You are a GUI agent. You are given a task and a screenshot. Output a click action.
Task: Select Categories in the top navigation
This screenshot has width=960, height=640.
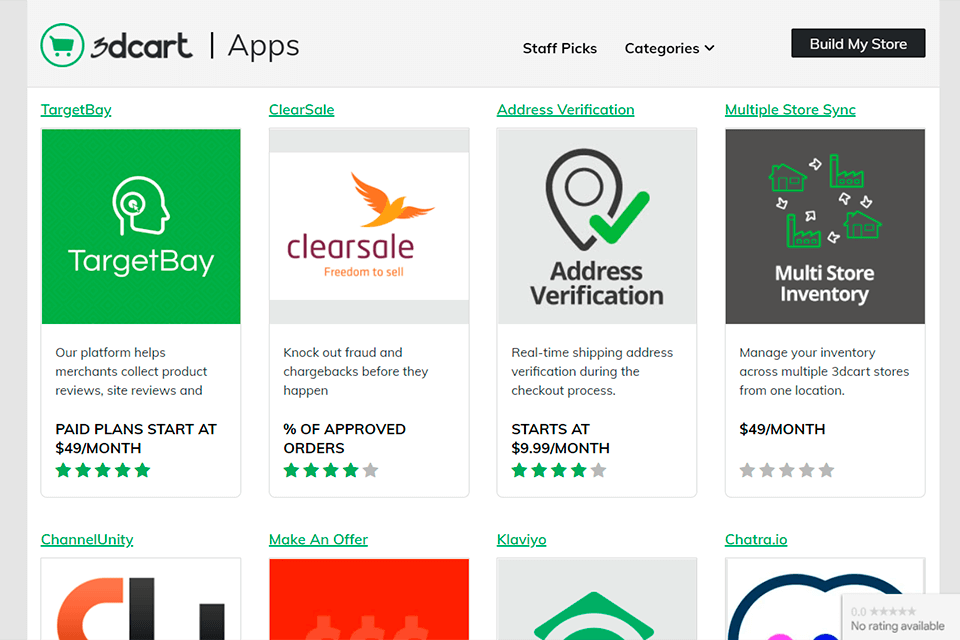(662, 48)
